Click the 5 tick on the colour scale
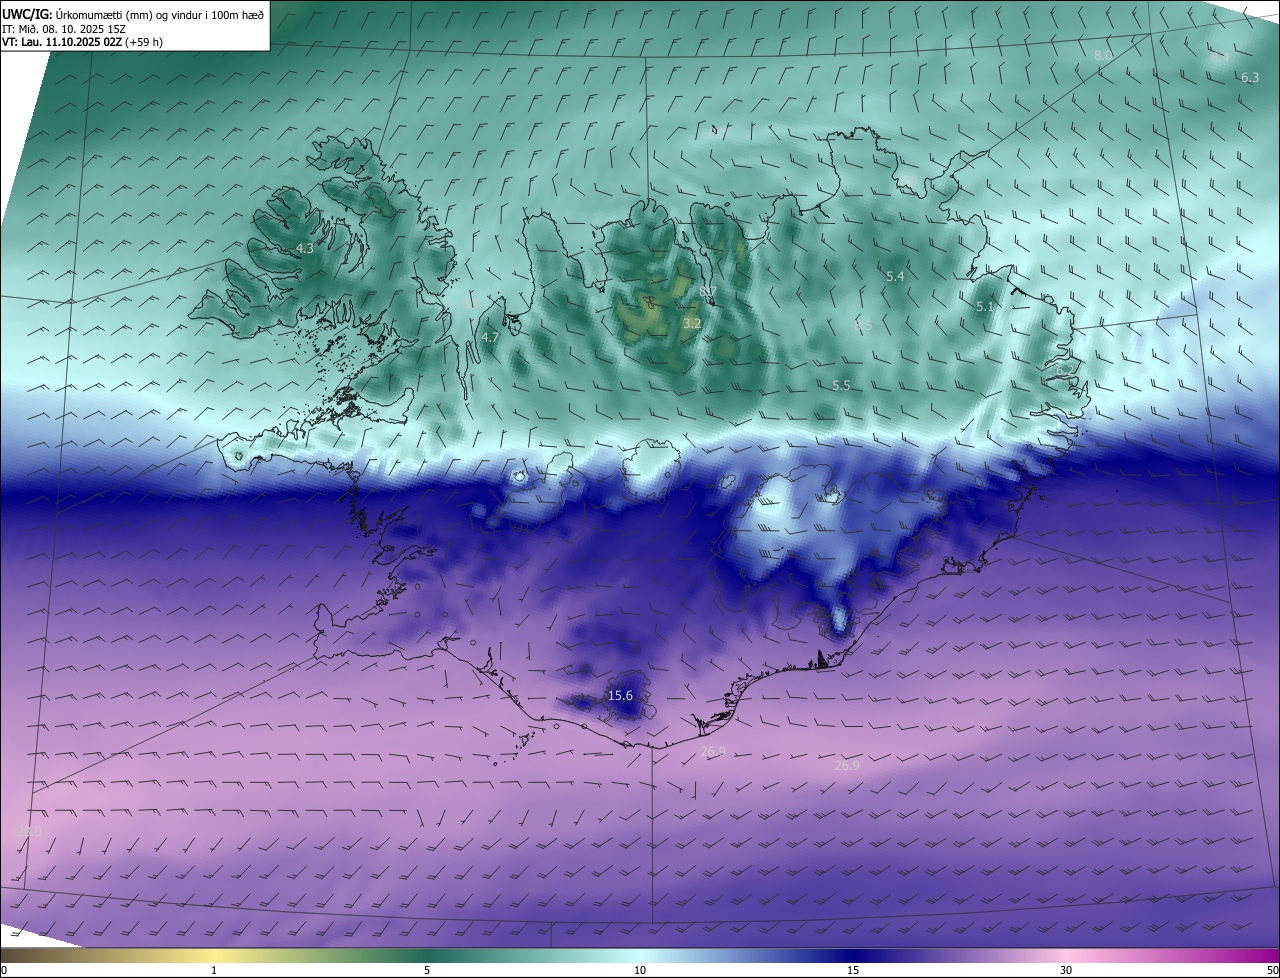1280x978 pixels. [x=427, y=970]
